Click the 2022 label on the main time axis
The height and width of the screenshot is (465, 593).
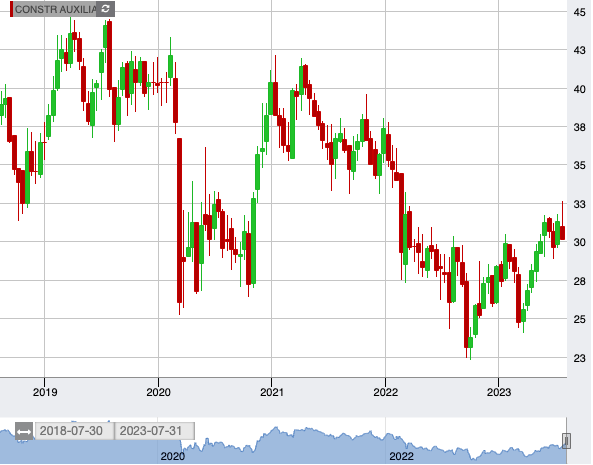click(x=385, y=392)
